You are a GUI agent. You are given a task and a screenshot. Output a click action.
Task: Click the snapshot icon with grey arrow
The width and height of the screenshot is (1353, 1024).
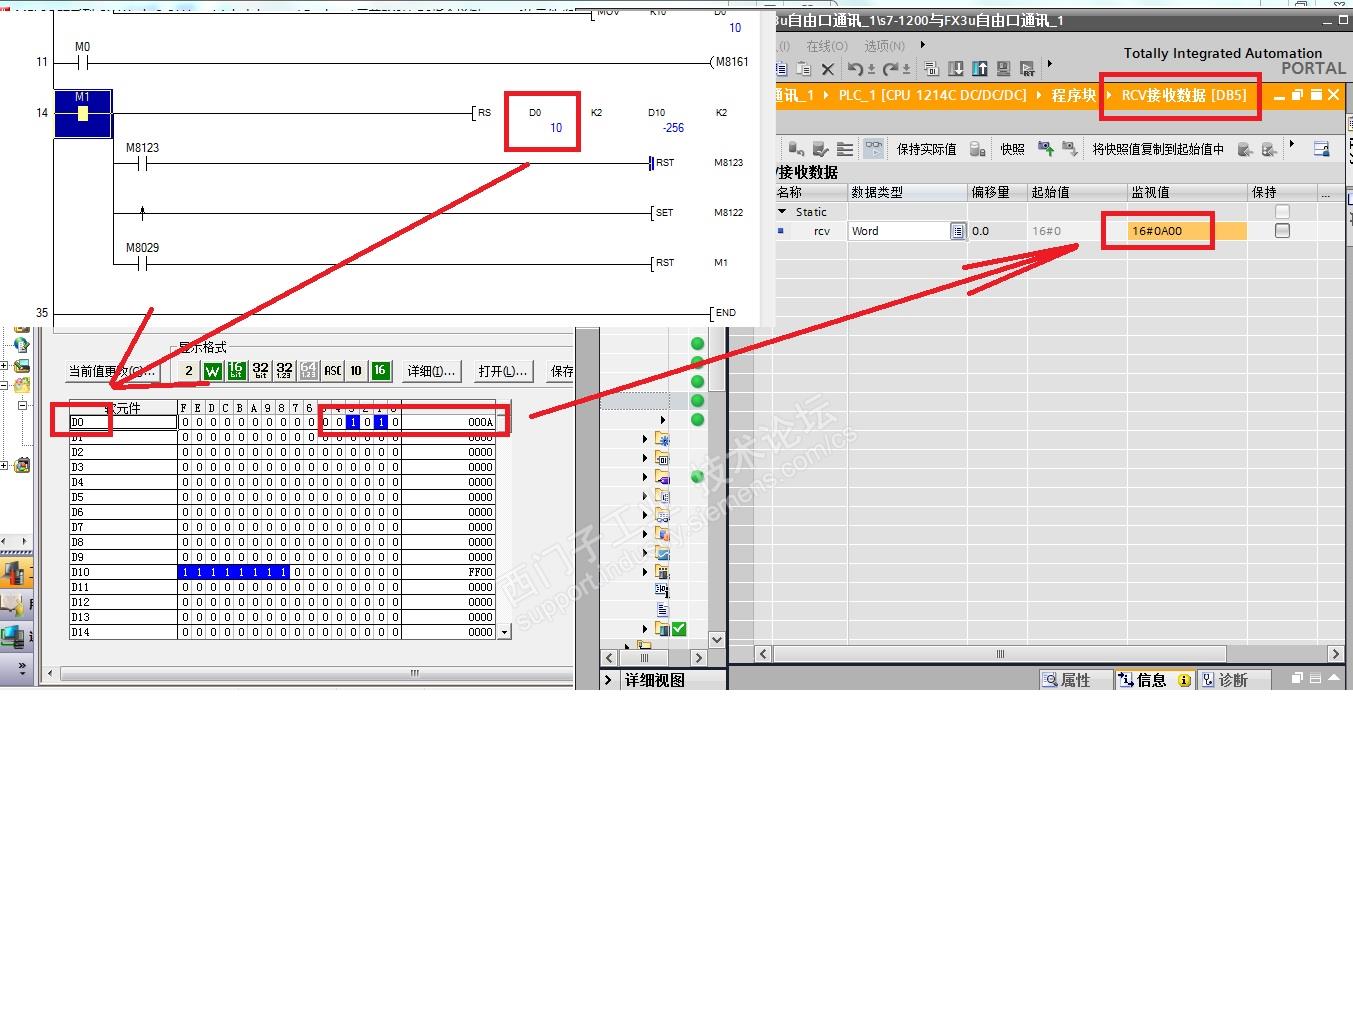click(1070, 149)
